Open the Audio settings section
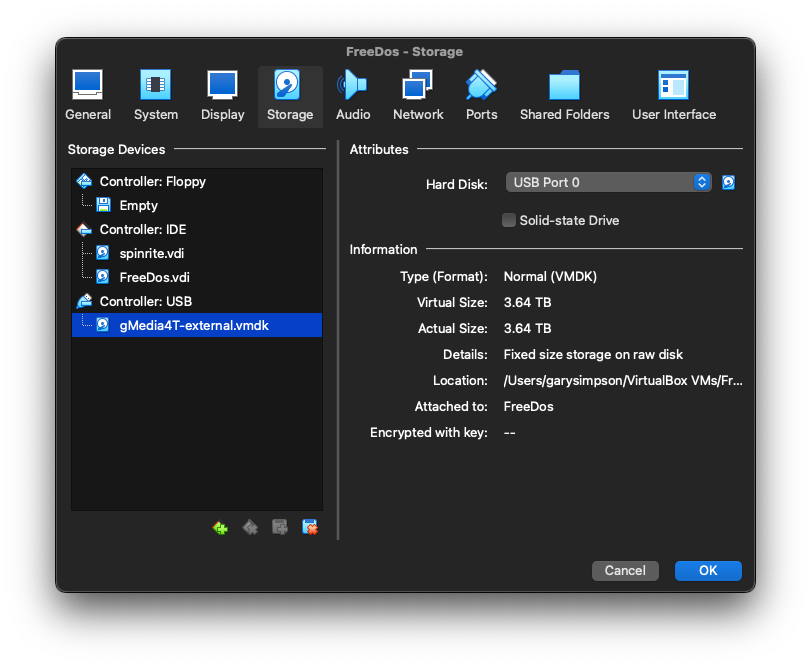The image size is (811, 666). [x=353, y=96]
